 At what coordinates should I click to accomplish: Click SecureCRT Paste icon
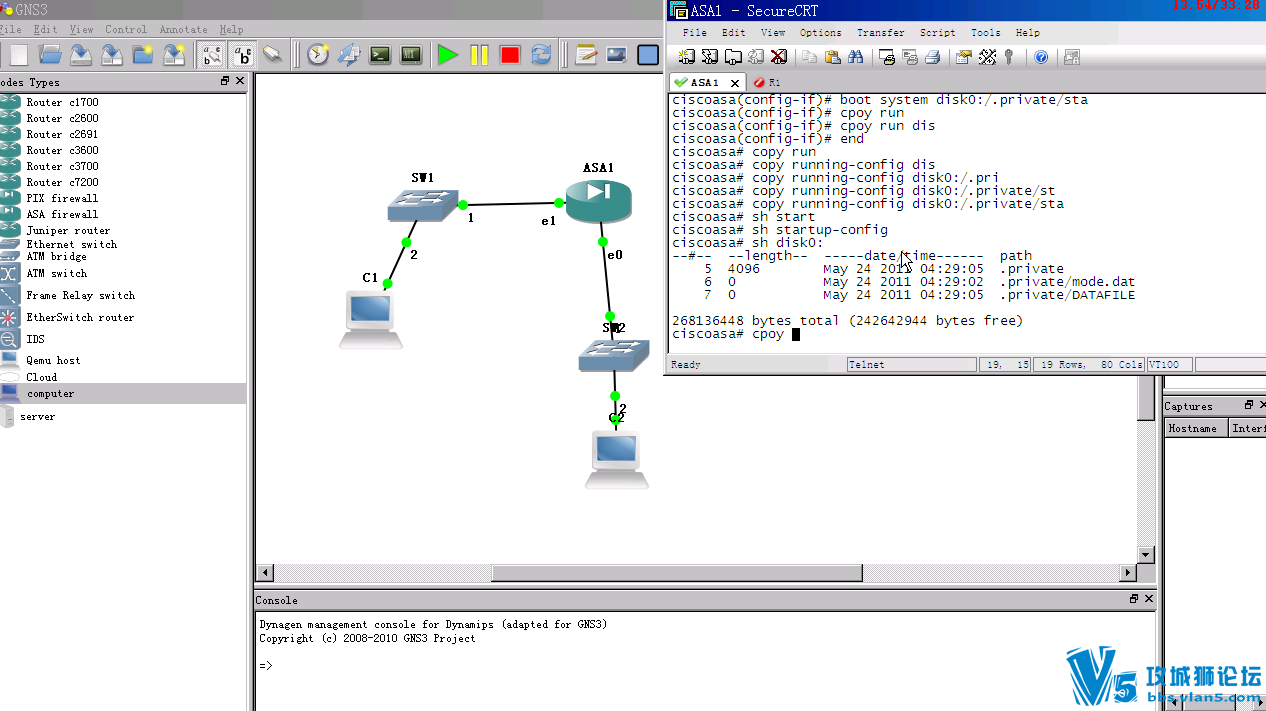coord(832,57)
